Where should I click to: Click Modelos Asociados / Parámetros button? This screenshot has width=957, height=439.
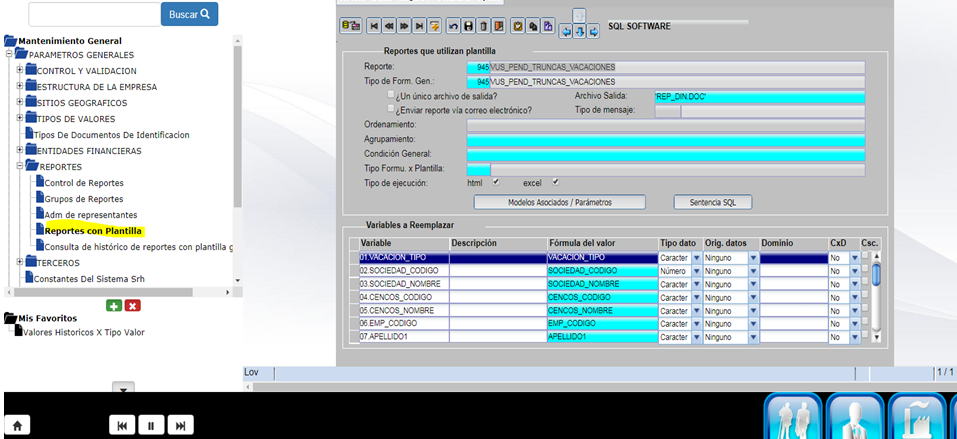559,202
